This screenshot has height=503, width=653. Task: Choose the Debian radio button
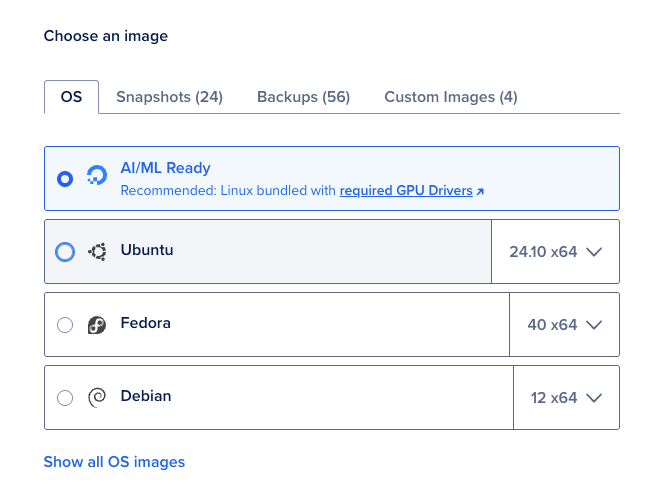tap(65, 398)
